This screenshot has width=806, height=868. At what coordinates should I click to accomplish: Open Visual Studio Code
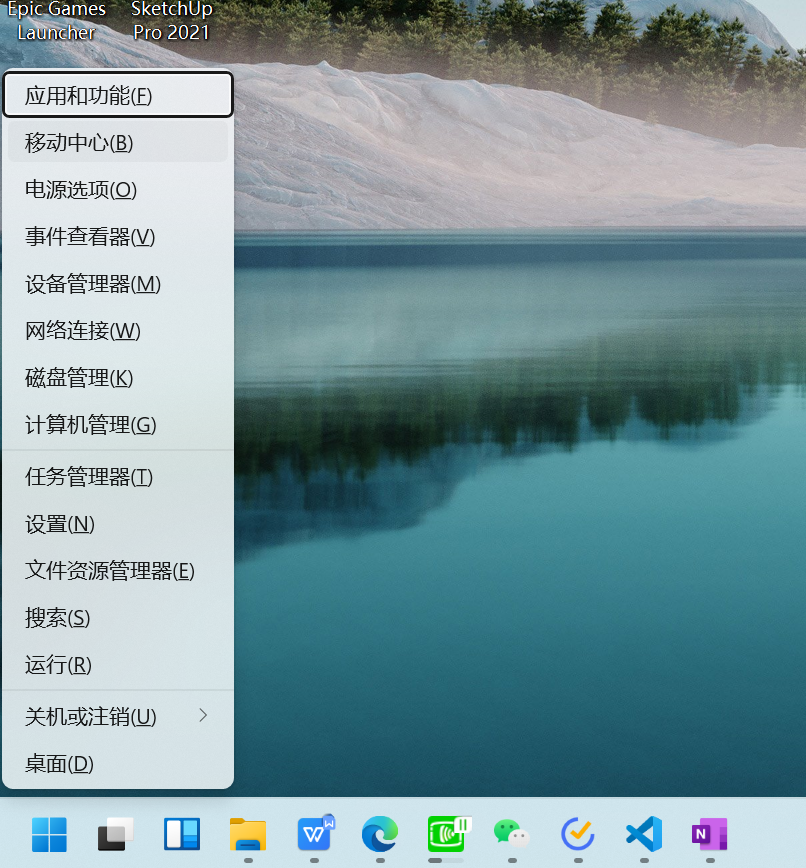coord(643,834)
